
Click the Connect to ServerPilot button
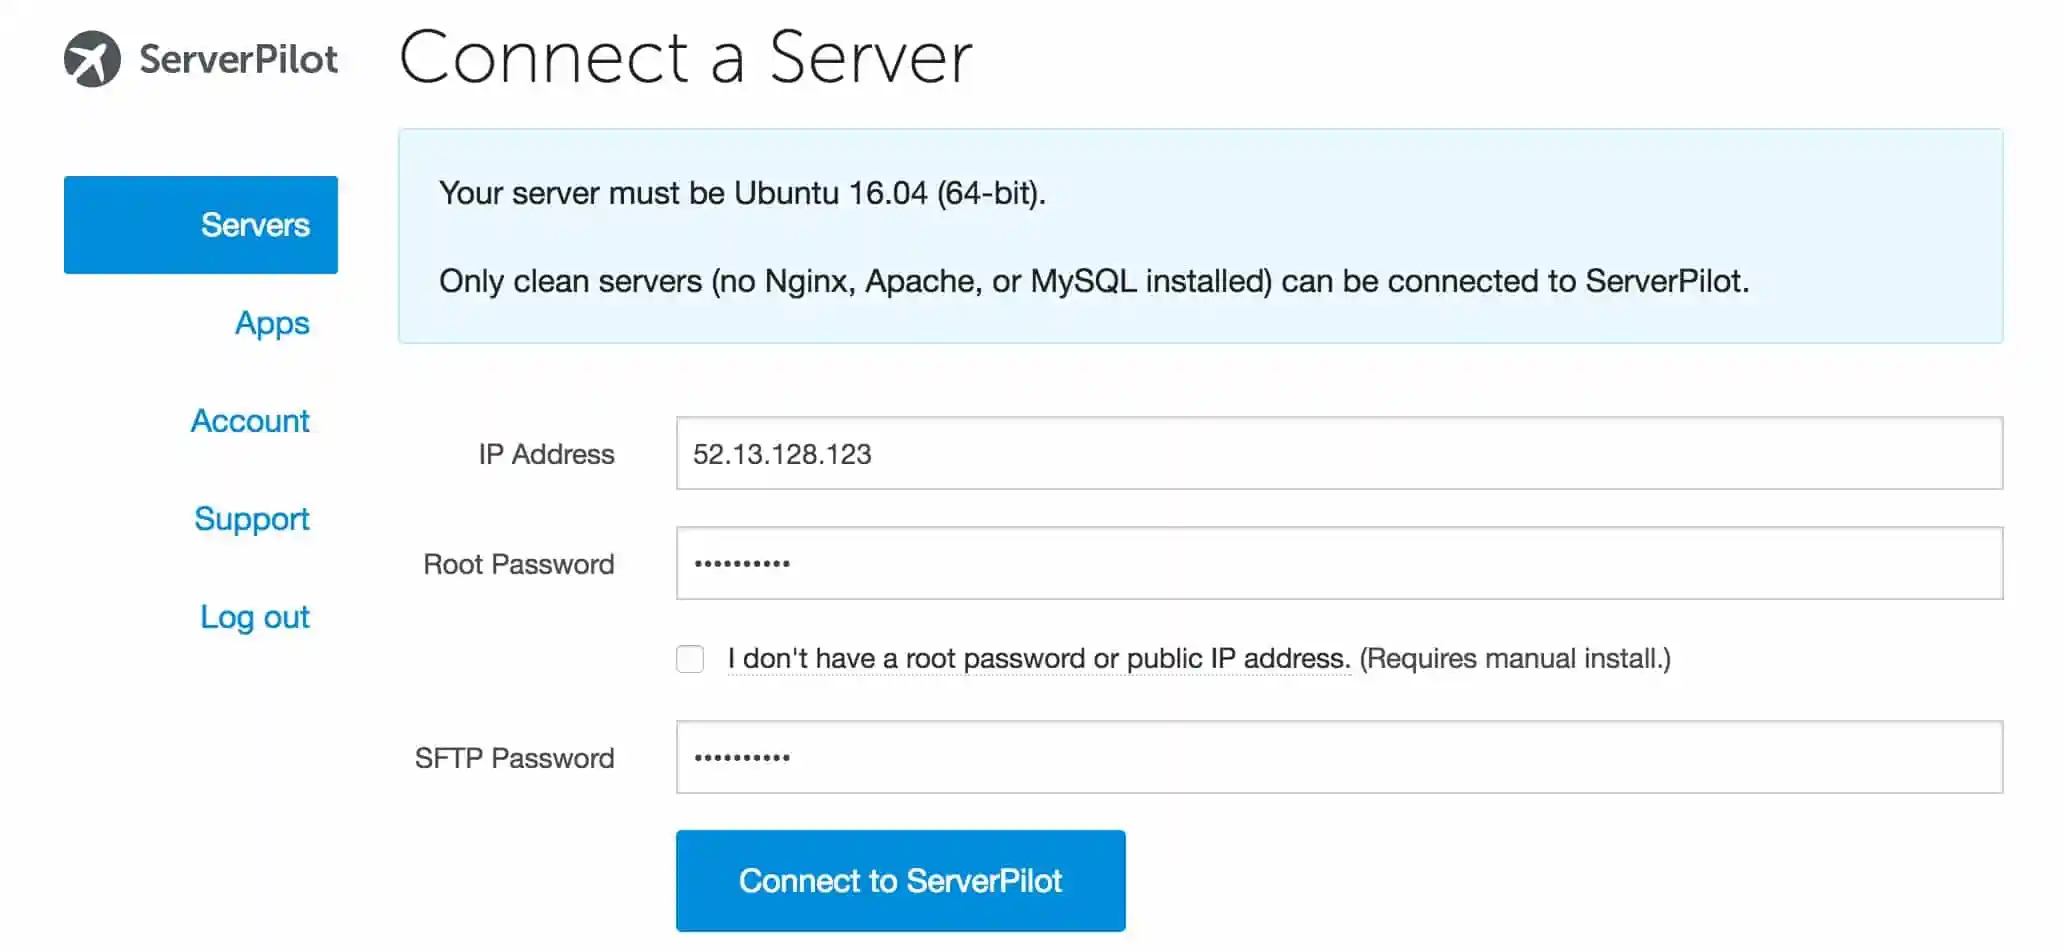(899, 880)
